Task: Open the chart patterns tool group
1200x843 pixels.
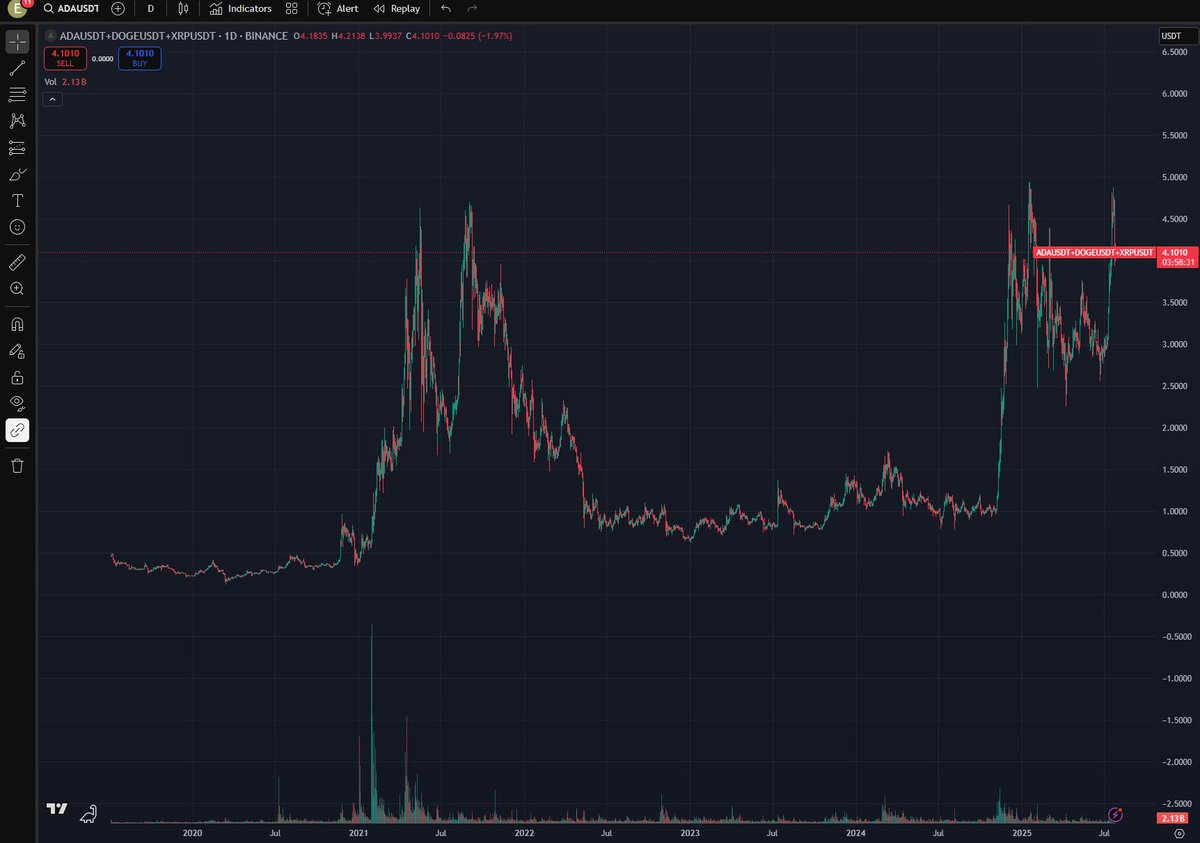Action: 17,121
